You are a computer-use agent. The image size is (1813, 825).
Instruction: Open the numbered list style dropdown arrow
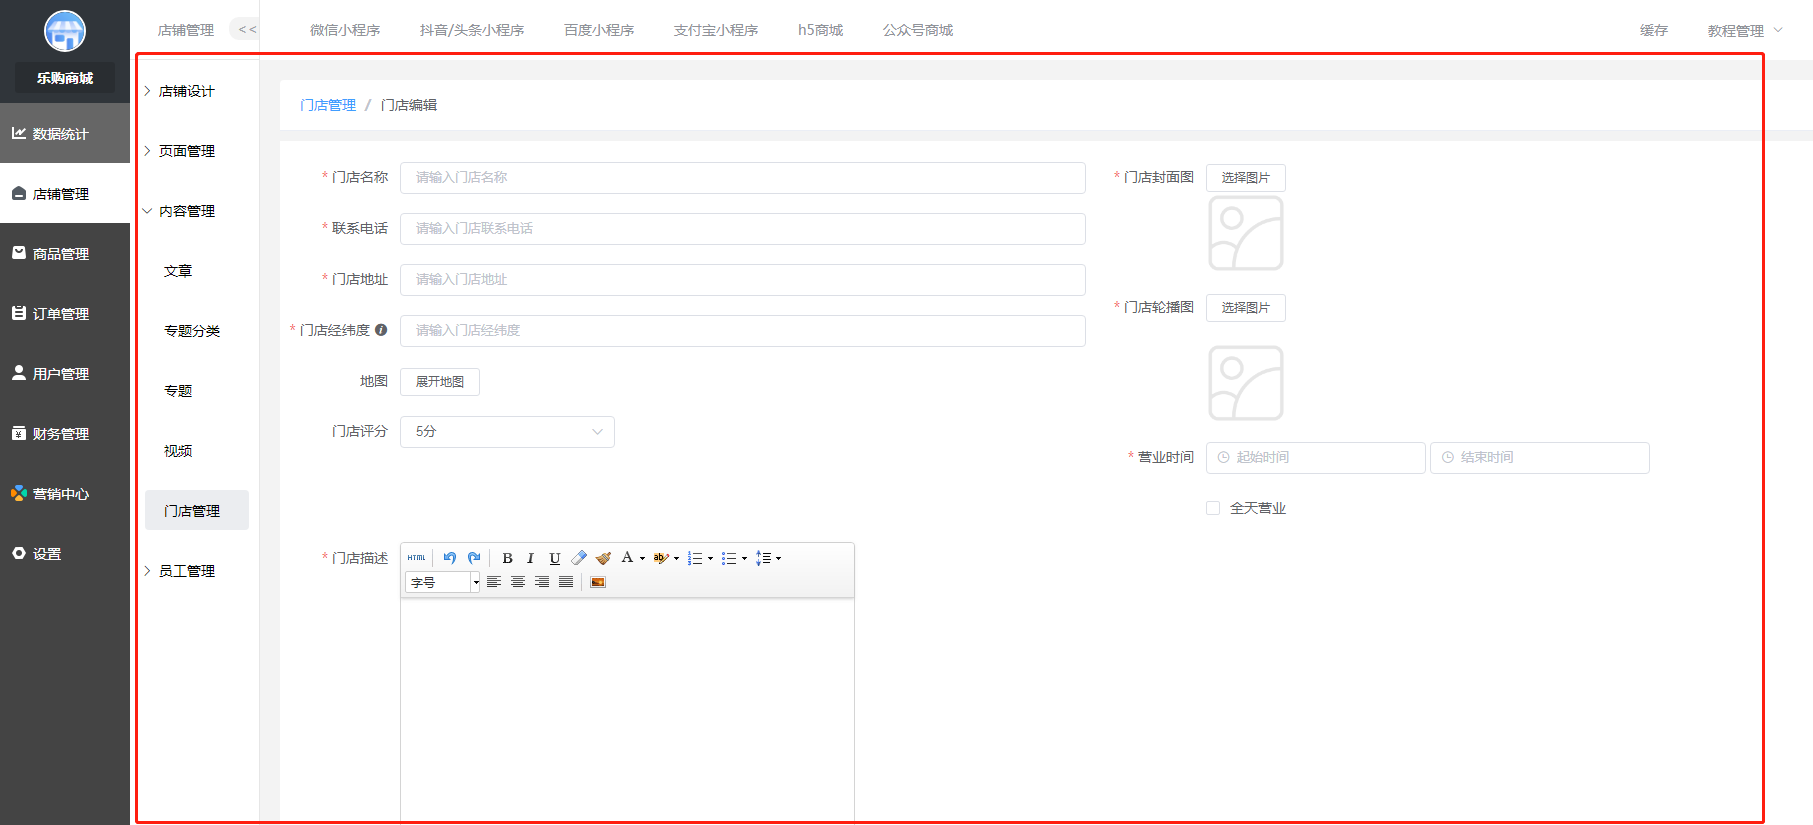pos(710,558)
